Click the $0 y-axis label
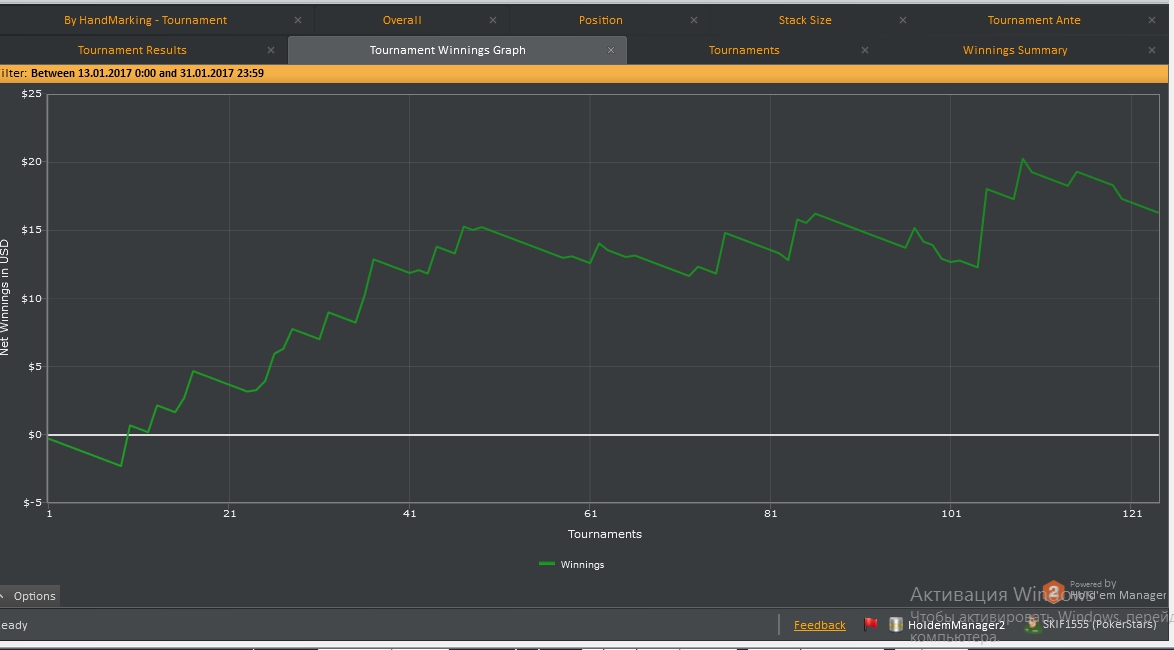 tap(34, 434)
